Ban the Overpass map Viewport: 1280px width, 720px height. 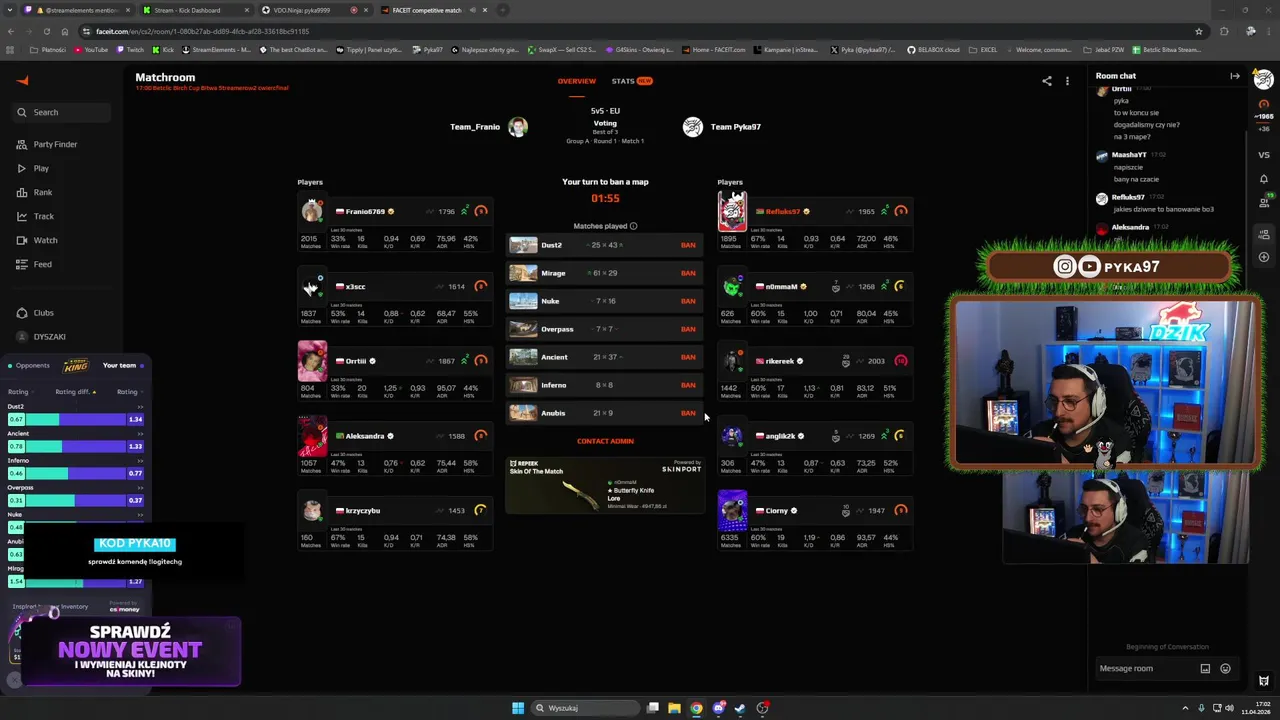point(688,329)
